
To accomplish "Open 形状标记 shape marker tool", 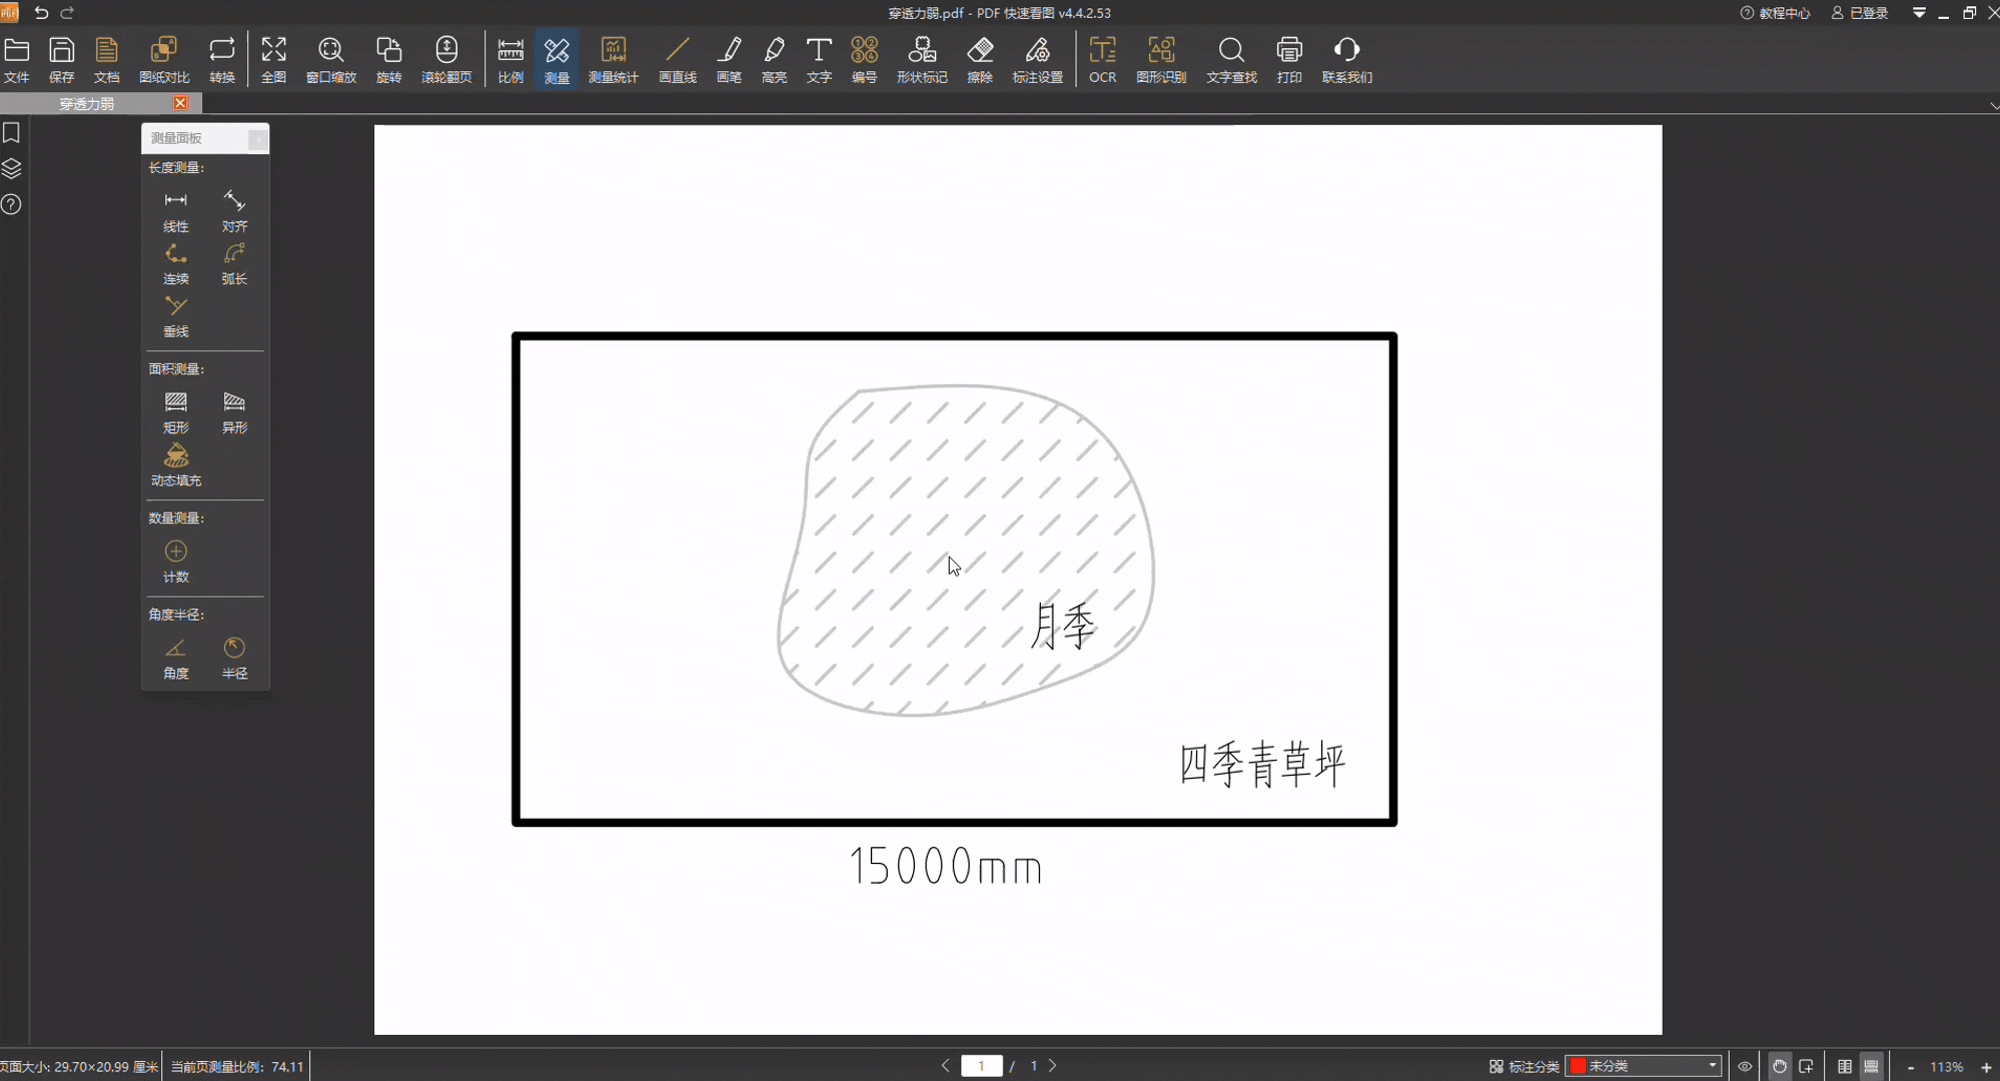I will 922,60.
